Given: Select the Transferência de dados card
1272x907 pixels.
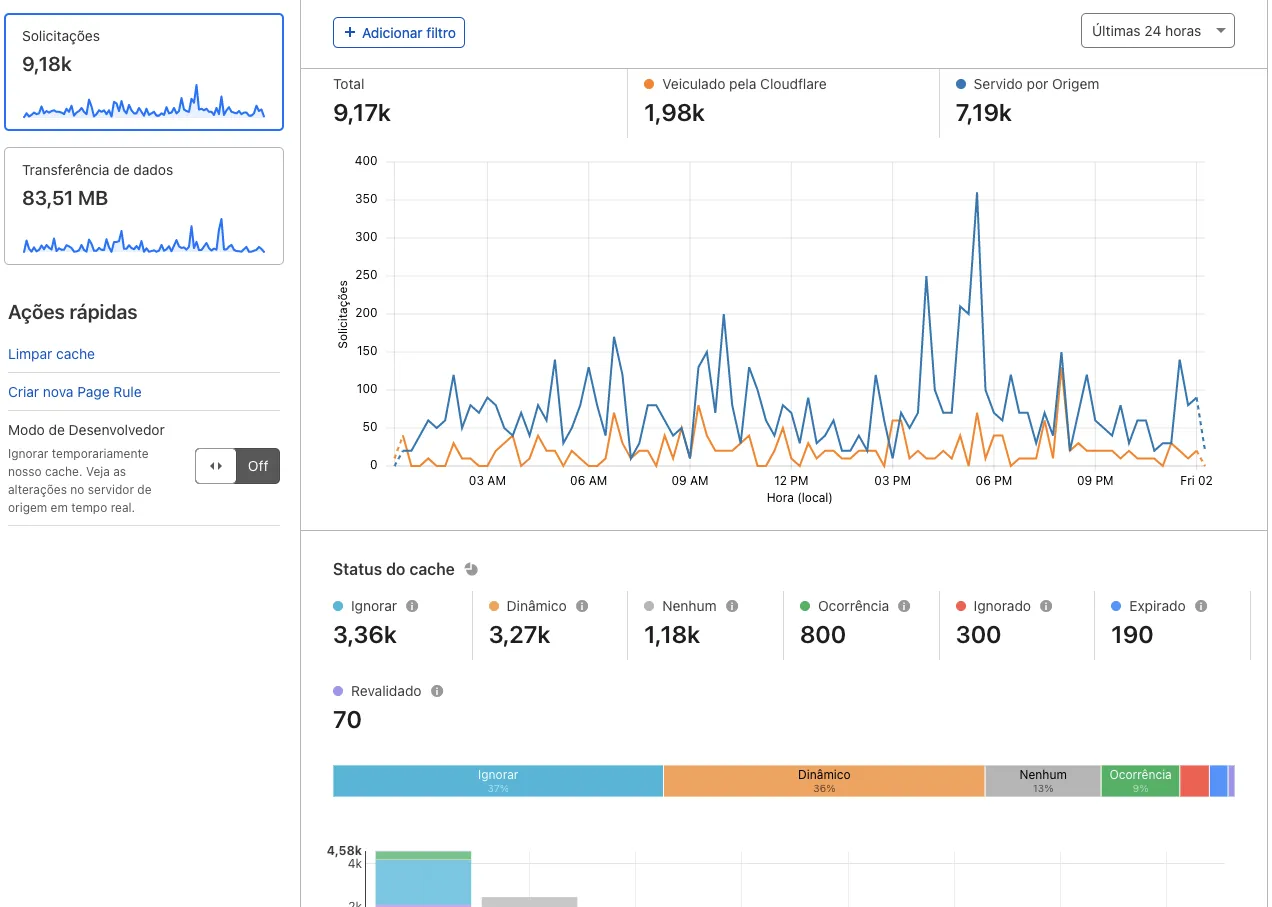Looking at the screenshot, I should click(x=144, y=206).
